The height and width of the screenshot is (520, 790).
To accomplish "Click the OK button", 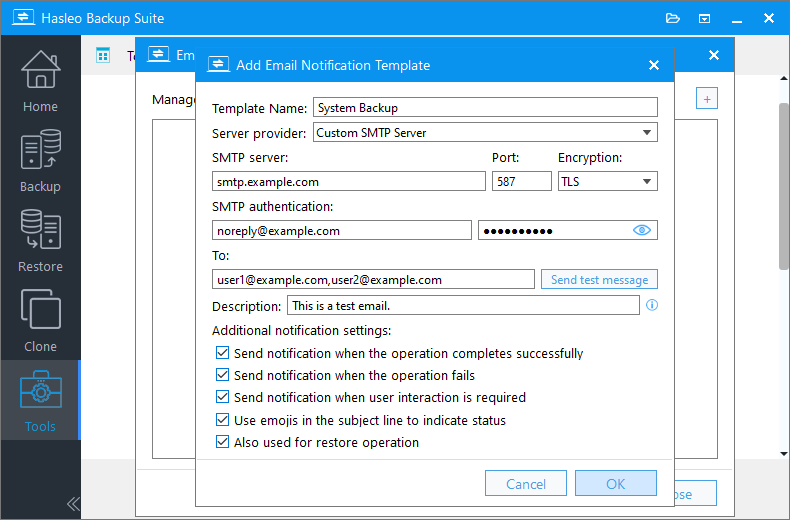I will pos(616,484).
